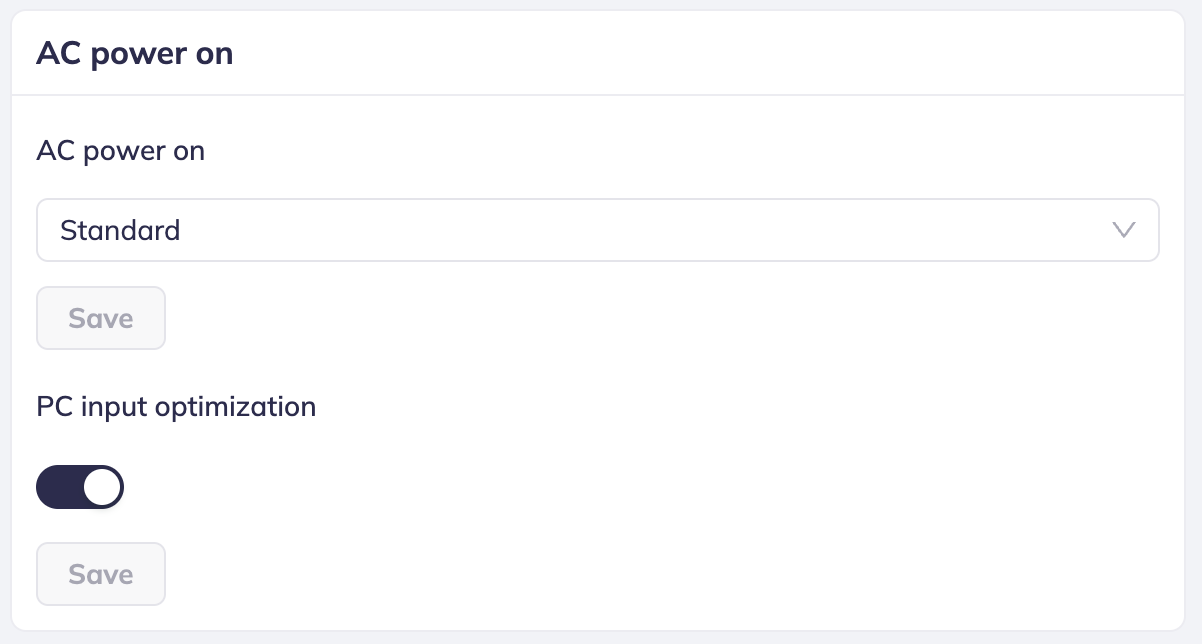This screenshot has width=1202, height=644.
Task: Click the bold AC power on card heading
Action: tap(134, 53)
